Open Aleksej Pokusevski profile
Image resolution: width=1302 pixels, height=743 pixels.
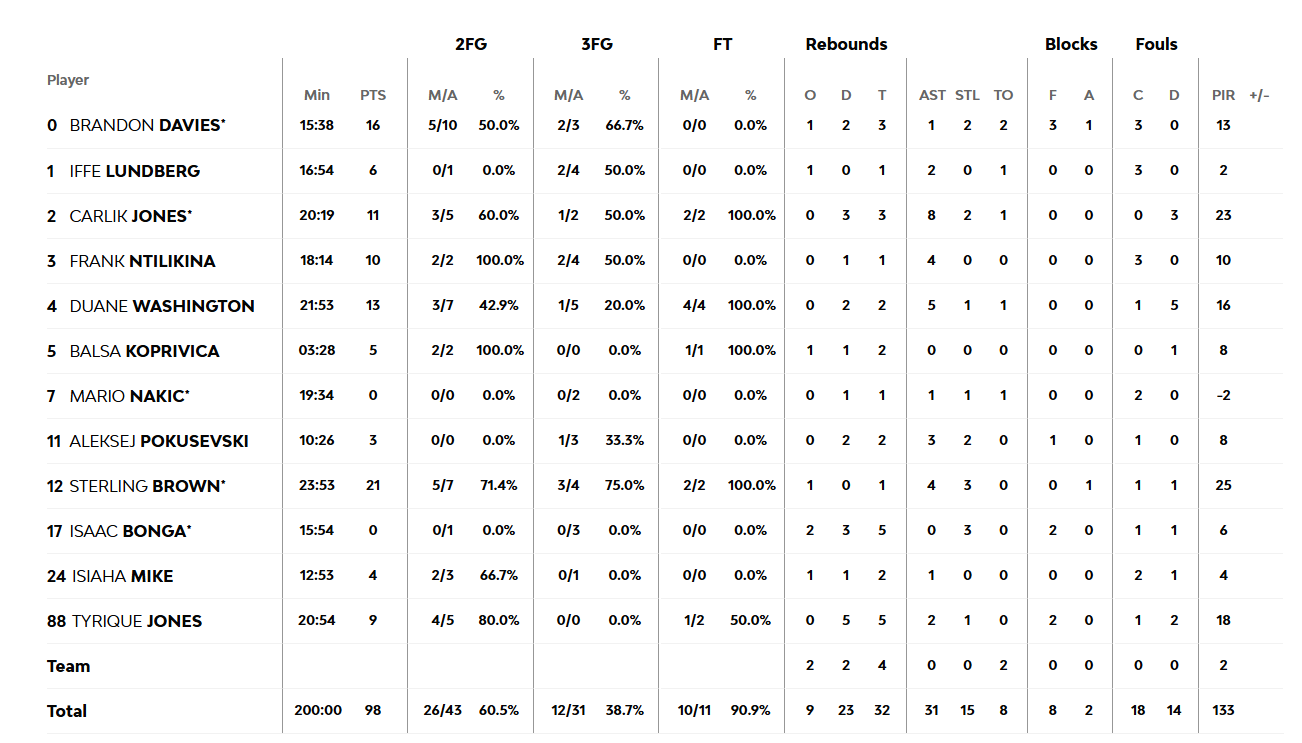tap(159, 441)
